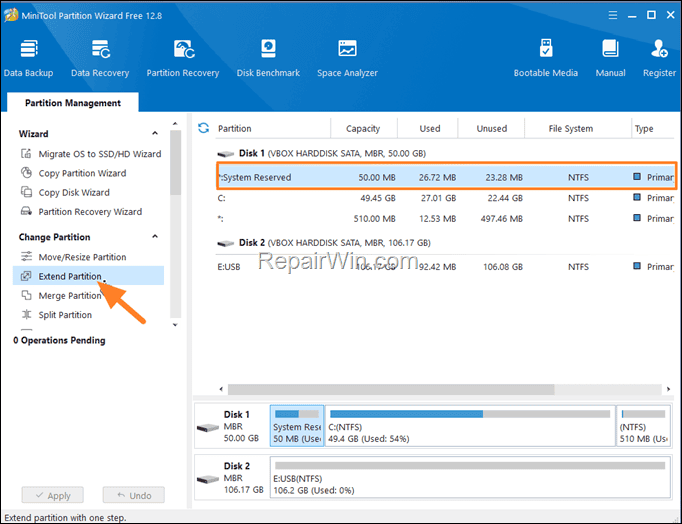This screenshot has width=682, height=524.
Task: Click the Merge Partition icon
Action: coord(26,295)
